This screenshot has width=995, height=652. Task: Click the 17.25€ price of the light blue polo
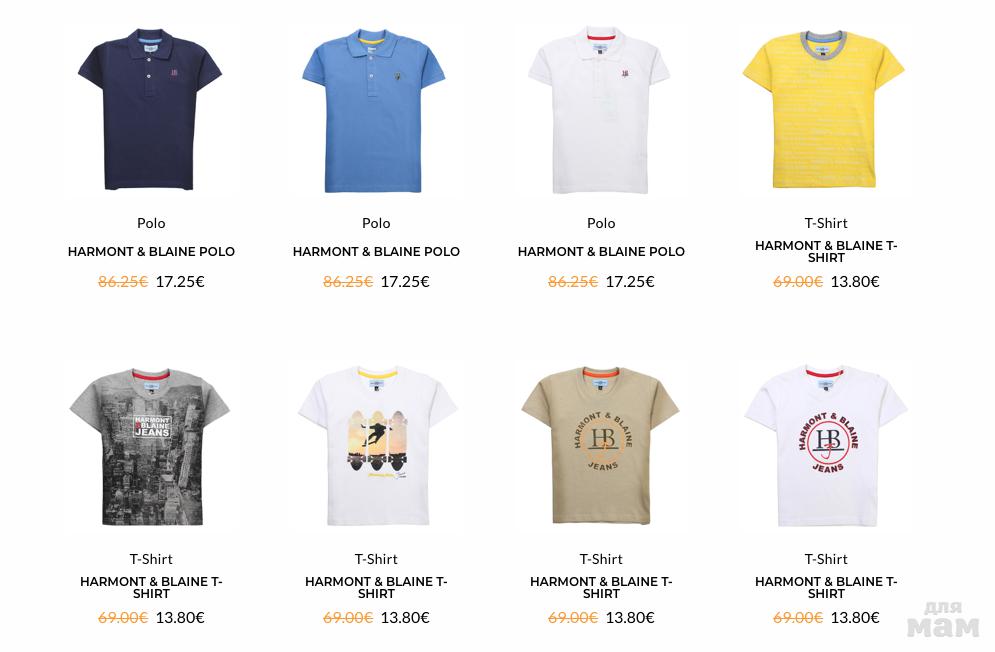point(405,282)
